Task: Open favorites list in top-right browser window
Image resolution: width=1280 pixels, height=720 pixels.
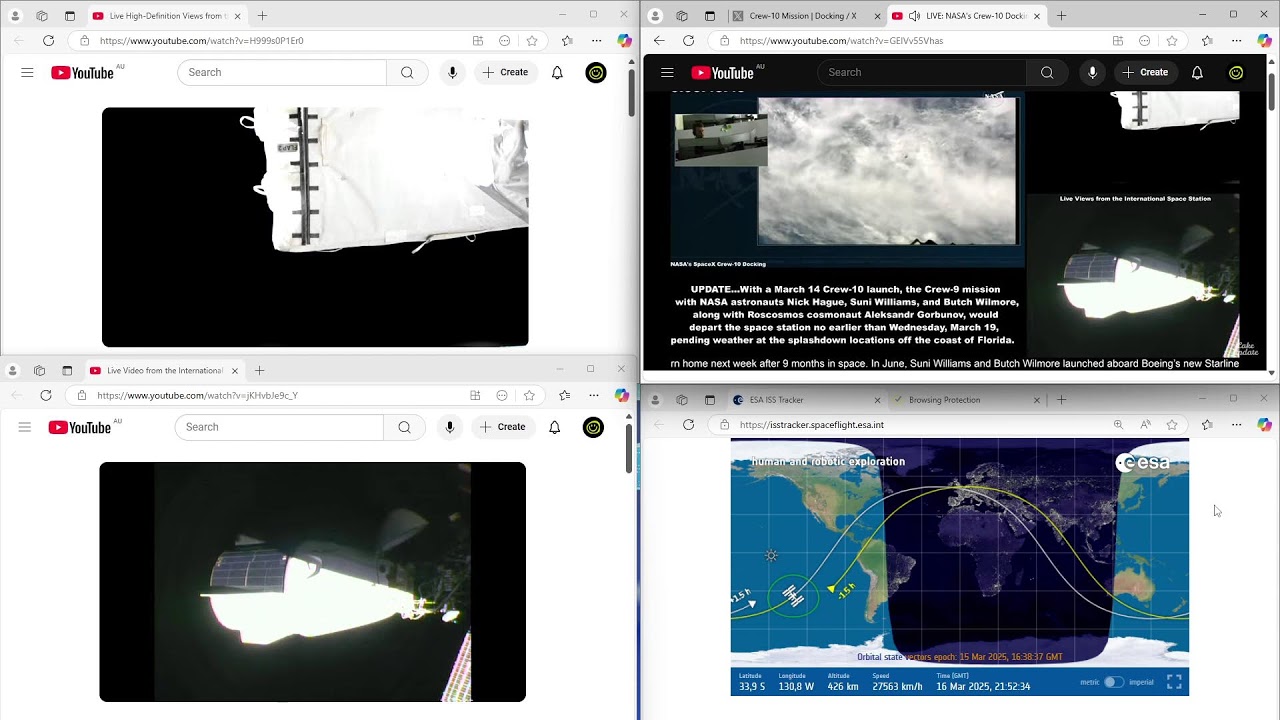Action: pos(1207,41)
